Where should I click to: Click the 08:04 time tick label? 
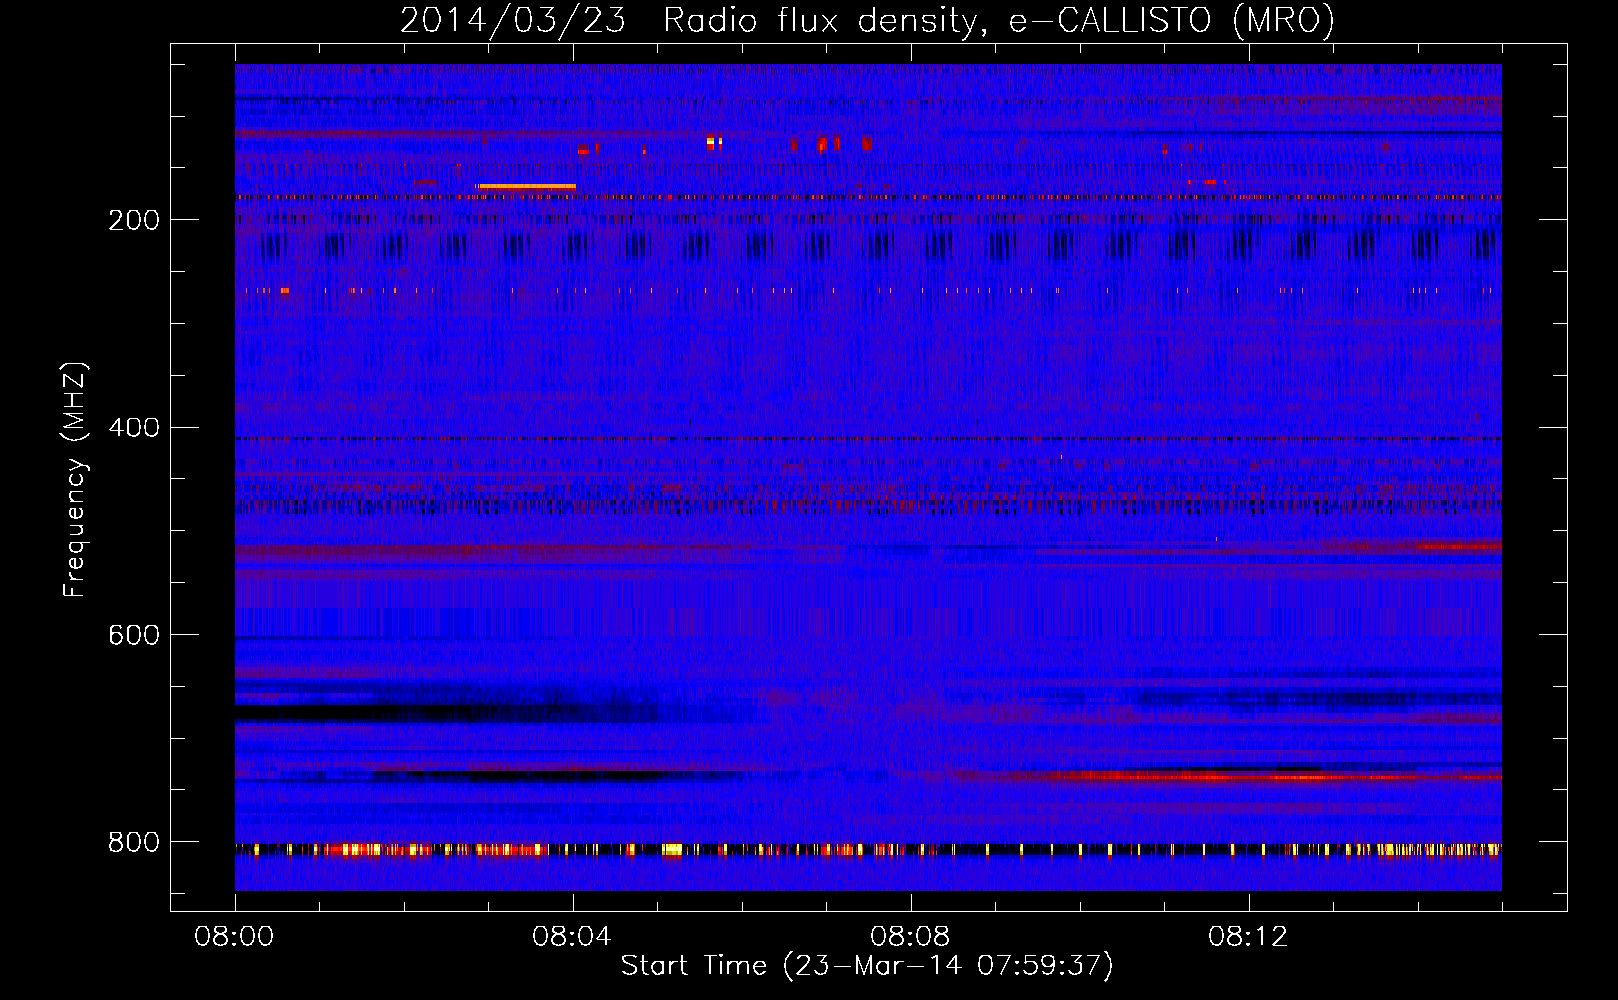pyautogui.click(x=572, y=937)
